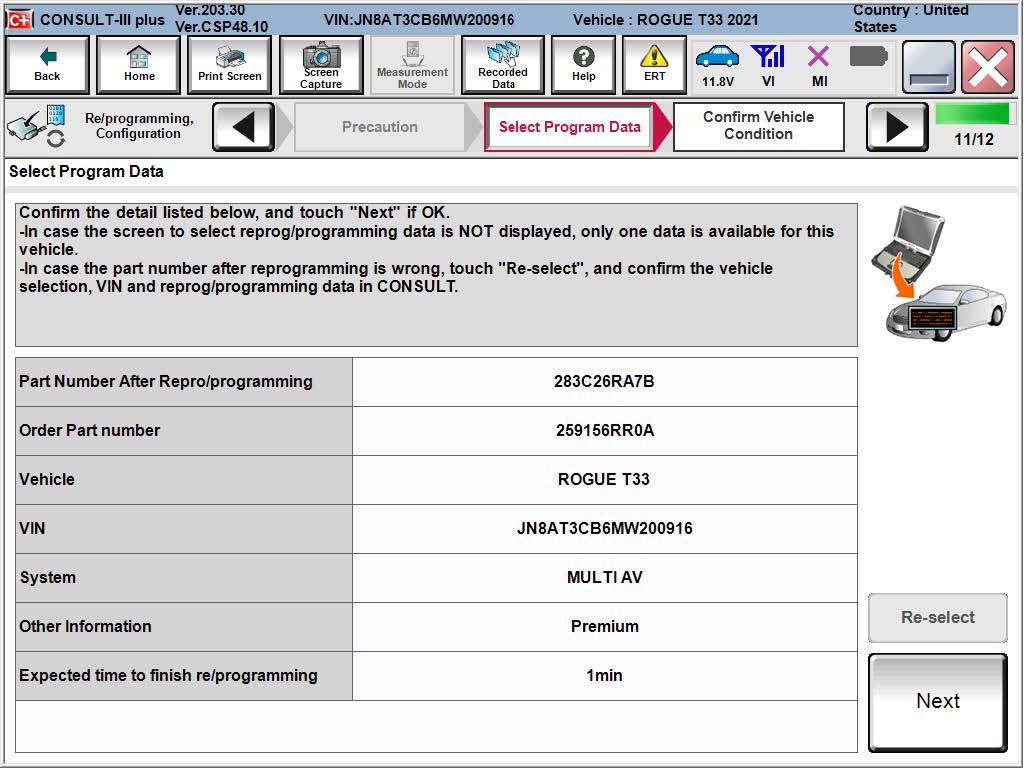1024x768 pixels.
Task: Click the Ver.CSP48.10 version text
Action: click(x=221, y=27)
